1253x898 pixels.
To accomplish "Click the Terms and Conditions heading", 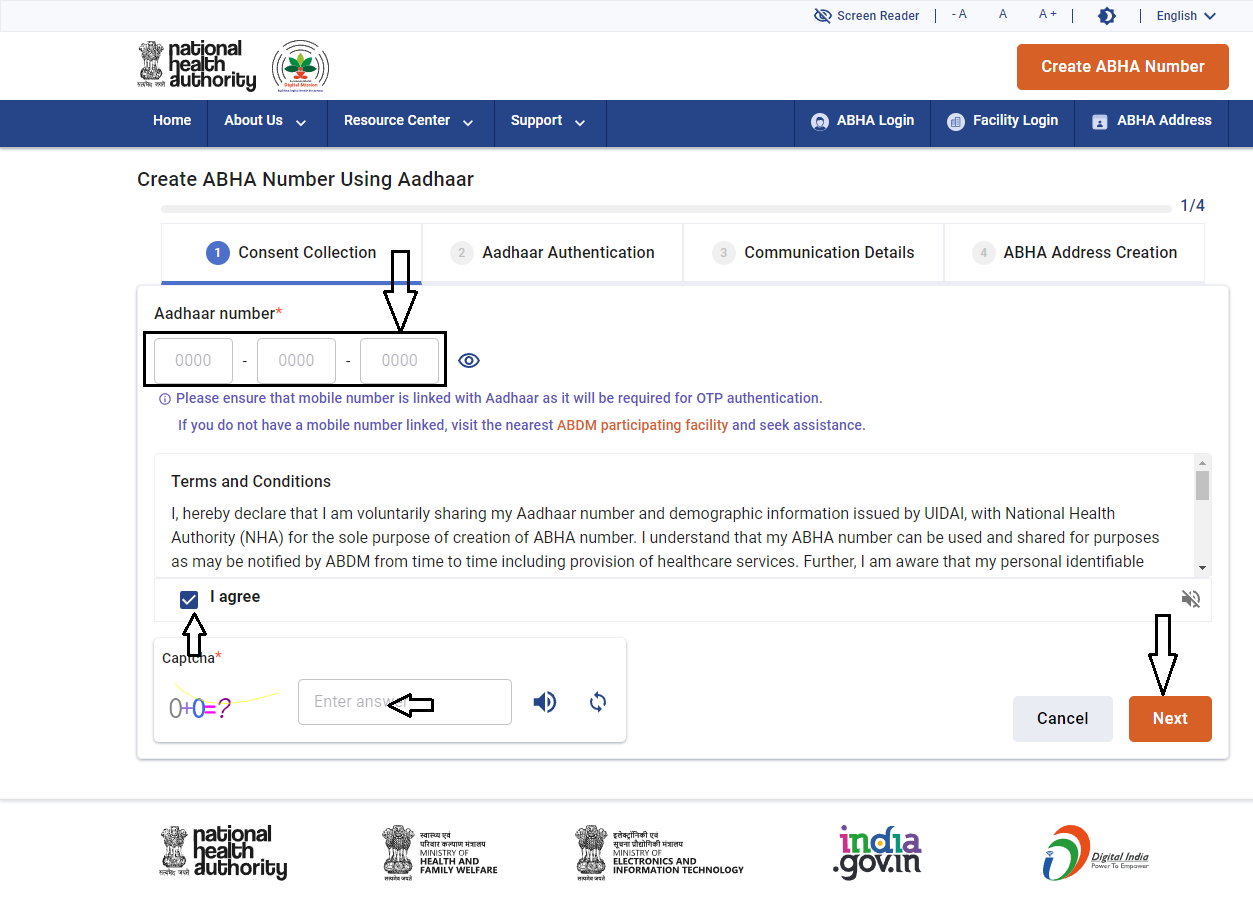I will click(251, 482).
